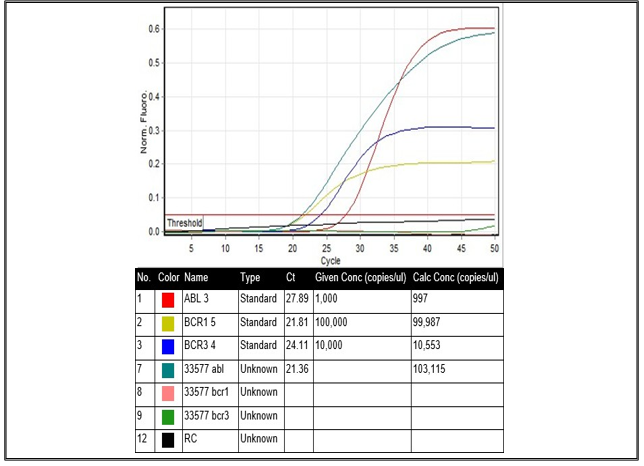This screenshot has width=644, height=466.
Task: Click the black RC color swatch
Action: (x=168, y=440)
